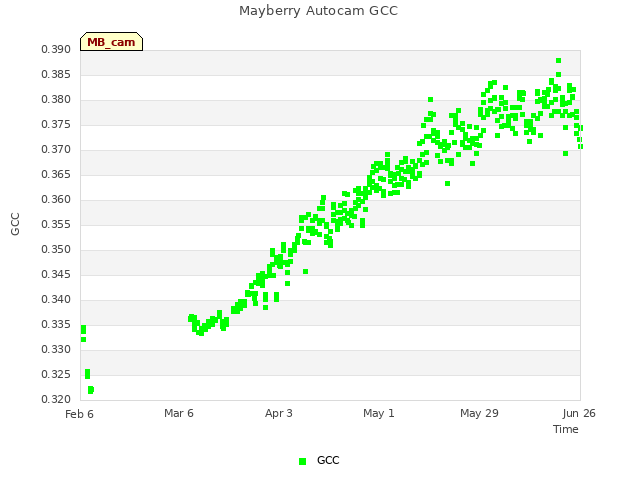Click the Jun 26 x-axis label

click(579, 413)
